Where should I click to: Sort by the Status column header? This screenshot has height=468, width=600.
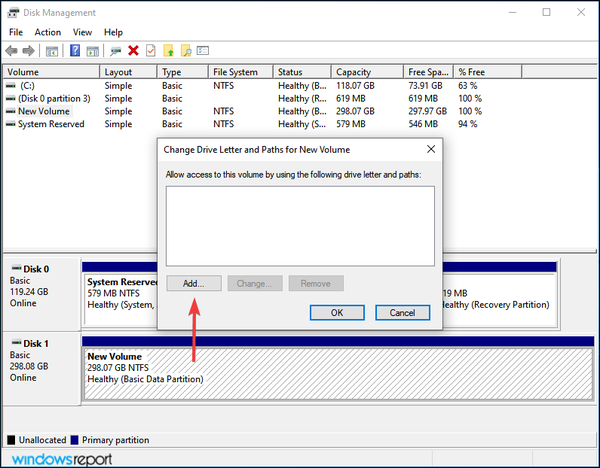point(302,72)
